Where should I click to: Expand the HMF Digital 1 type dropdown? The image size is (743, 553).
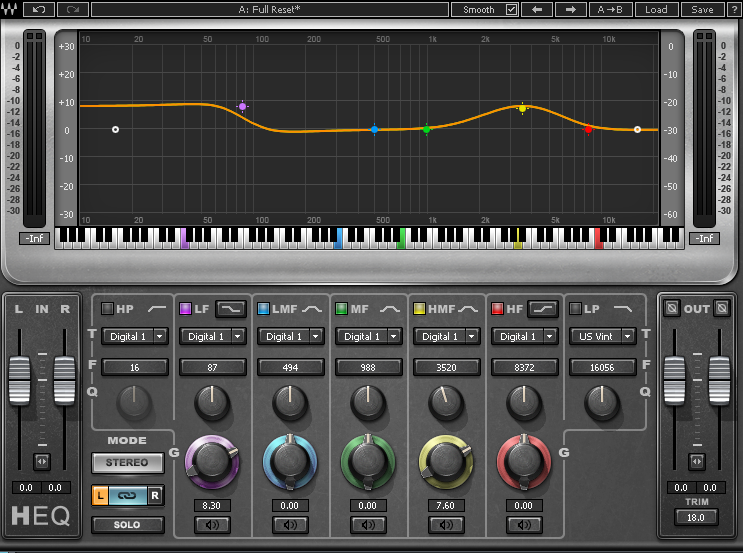click(446, 336)
